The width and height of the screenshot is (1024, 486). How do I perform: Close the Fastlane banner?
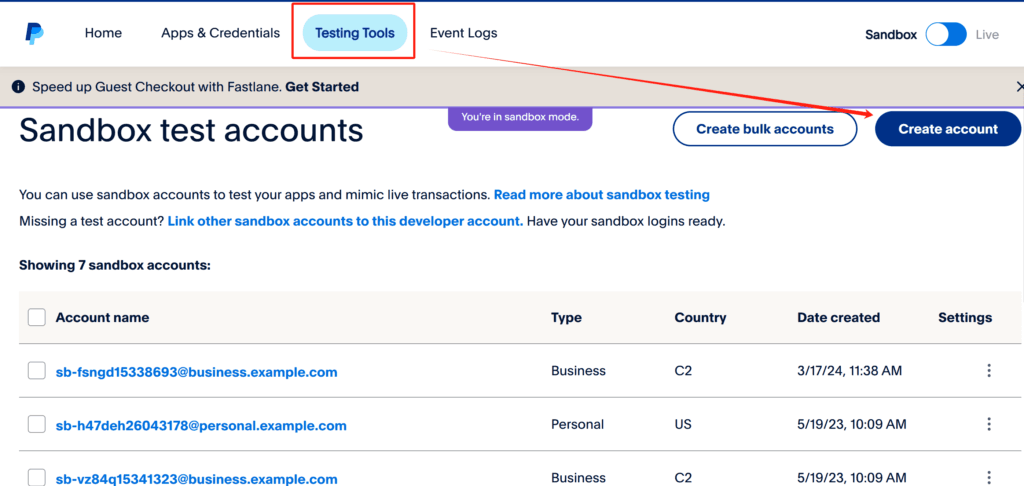1020,86
